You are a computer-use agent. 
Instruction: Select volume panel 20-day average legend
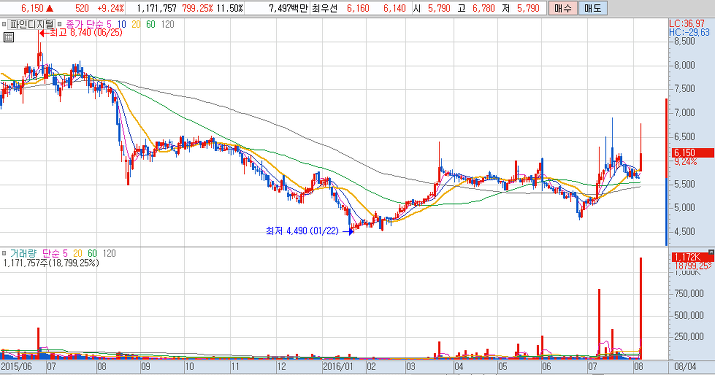[x=78, y=253]
